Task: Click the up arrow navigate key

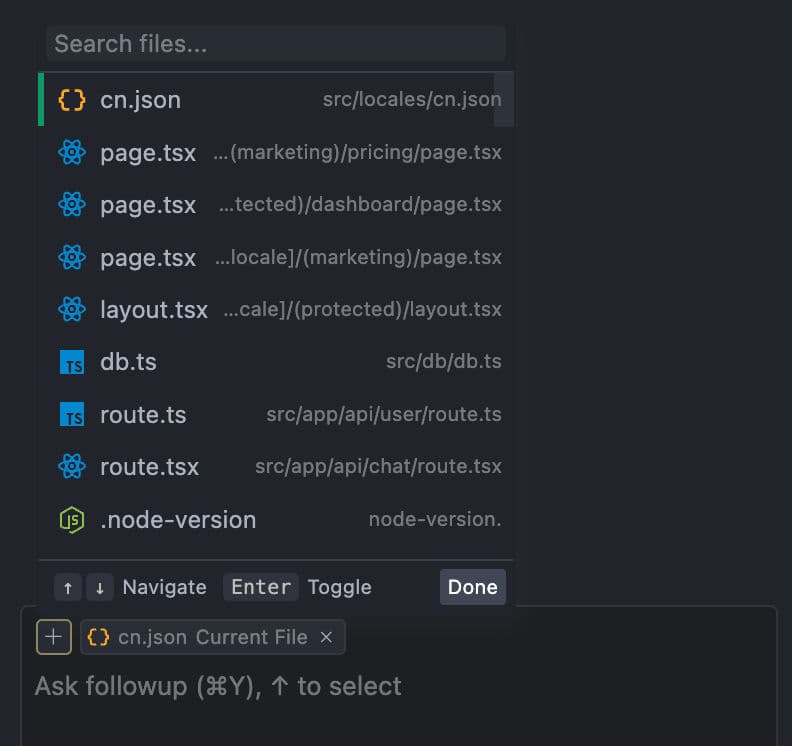Action: [67, 588]
